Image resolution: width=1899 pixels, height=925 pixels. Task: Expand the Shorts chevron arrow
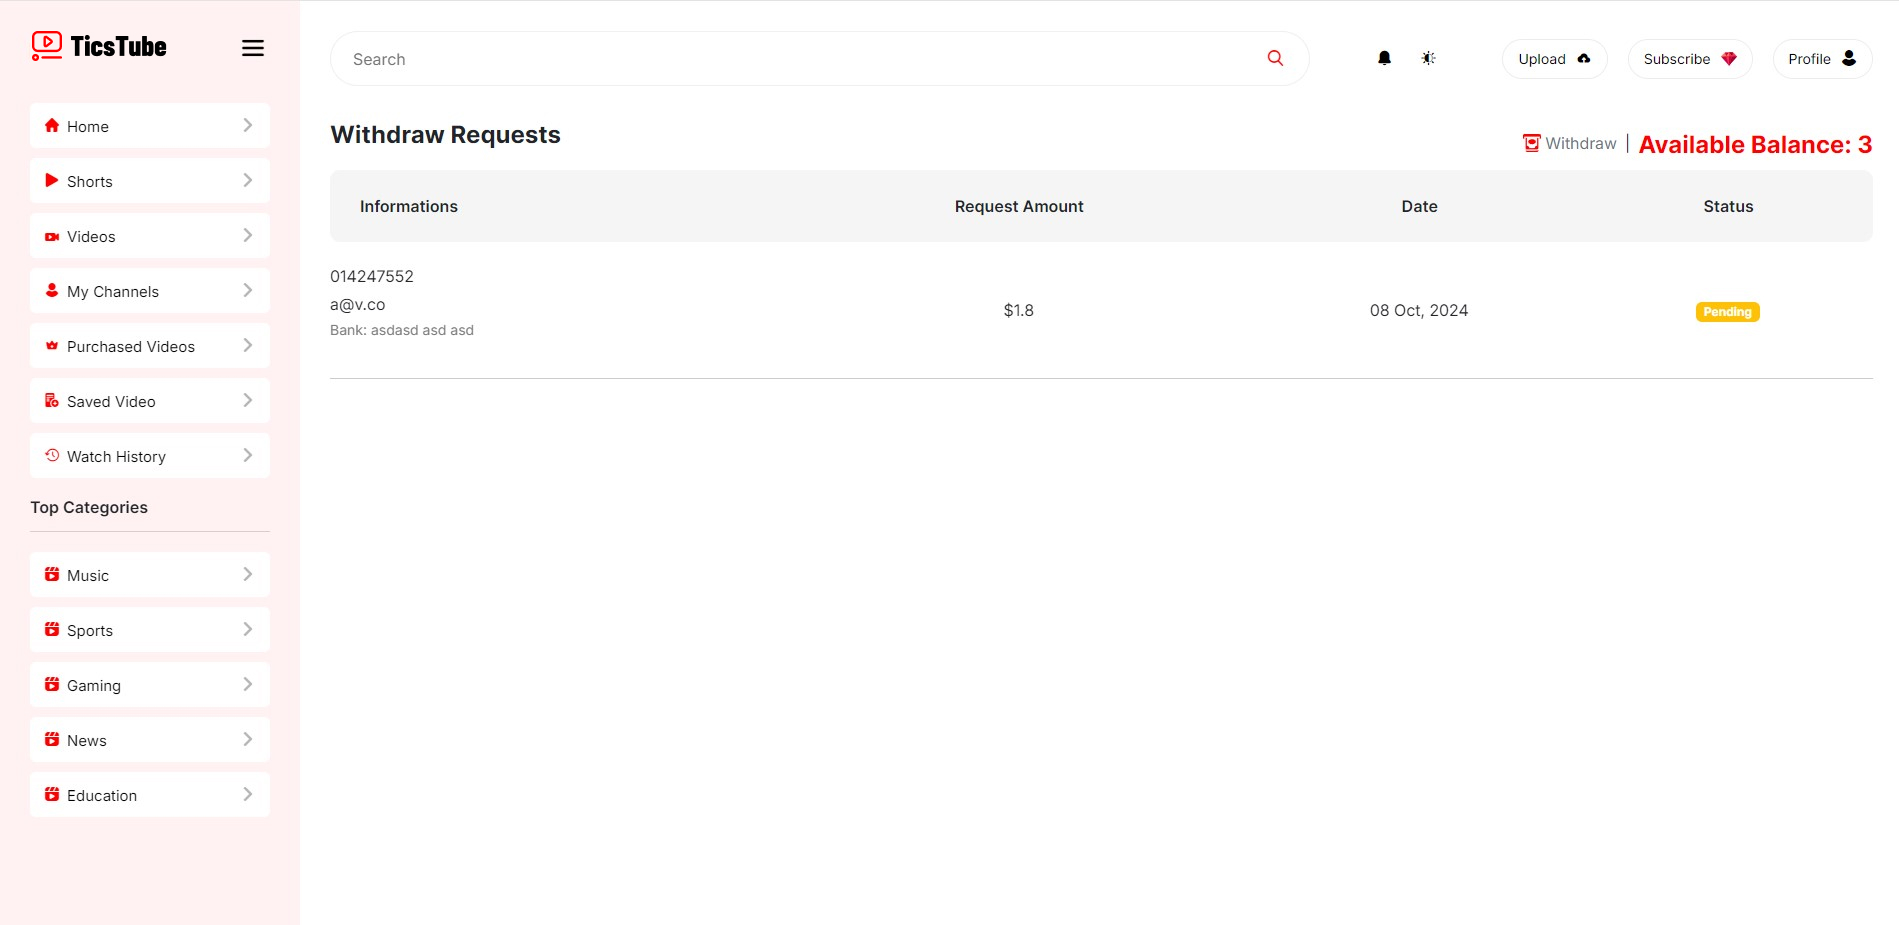tap(247, 181)
